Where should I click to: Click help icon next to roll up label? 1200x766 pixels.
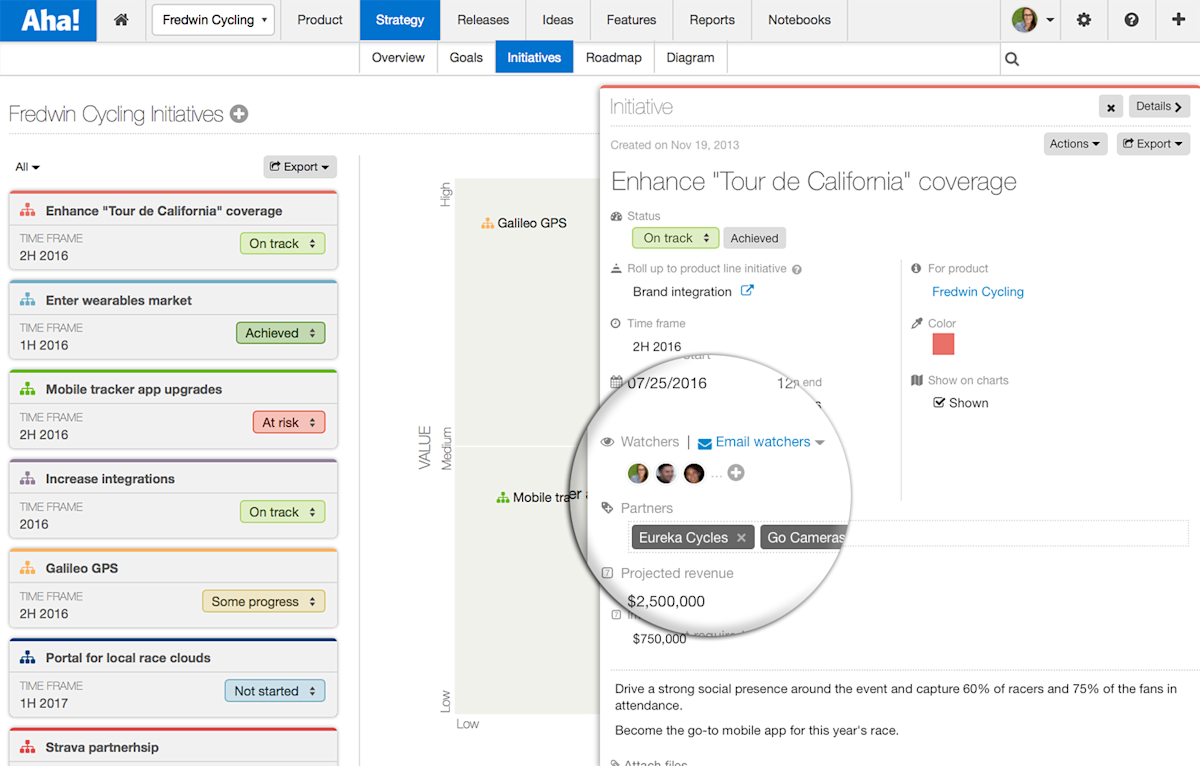coord(796,269)
